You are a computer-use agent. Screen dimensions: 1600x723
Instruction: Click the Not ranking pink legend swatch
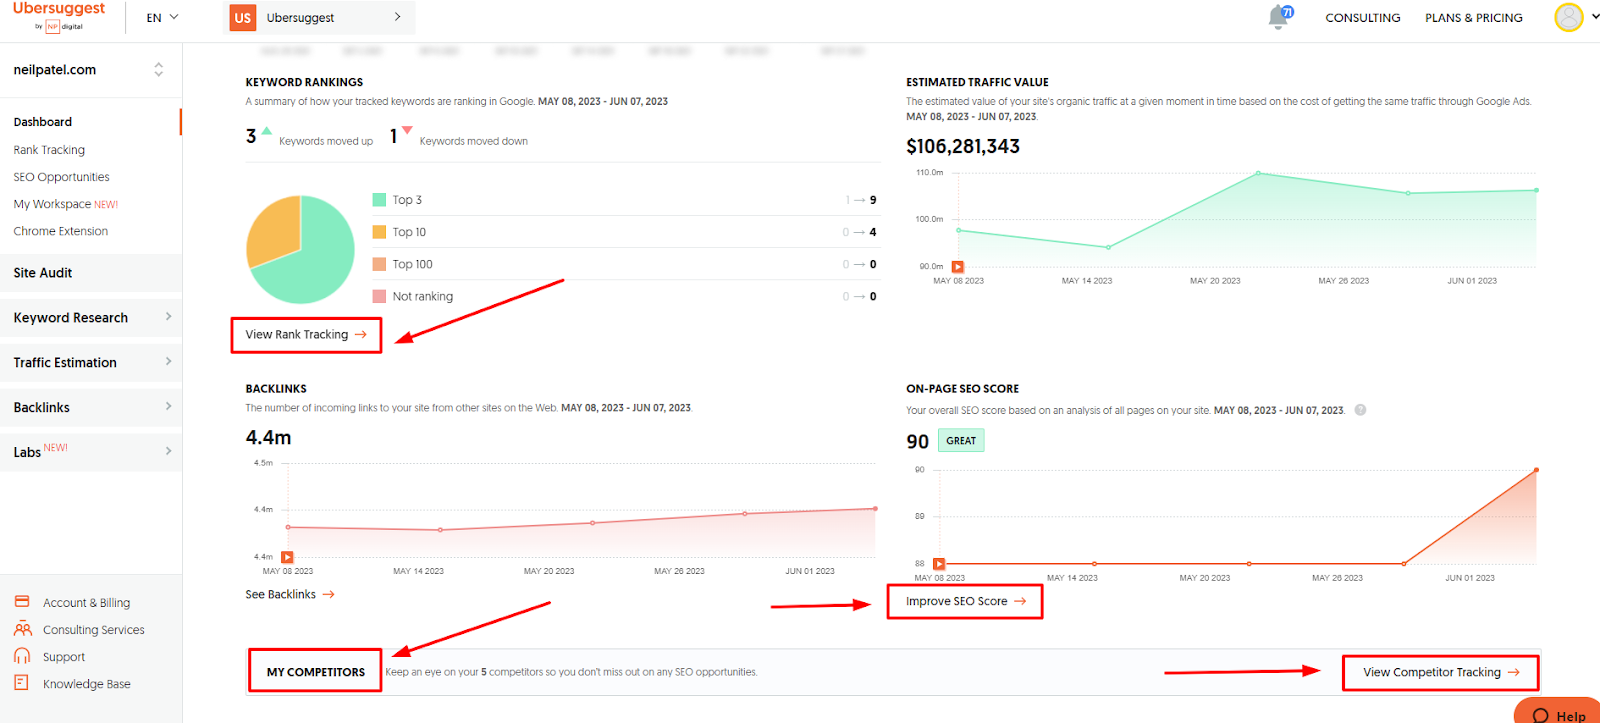click(x=379, y=296)
